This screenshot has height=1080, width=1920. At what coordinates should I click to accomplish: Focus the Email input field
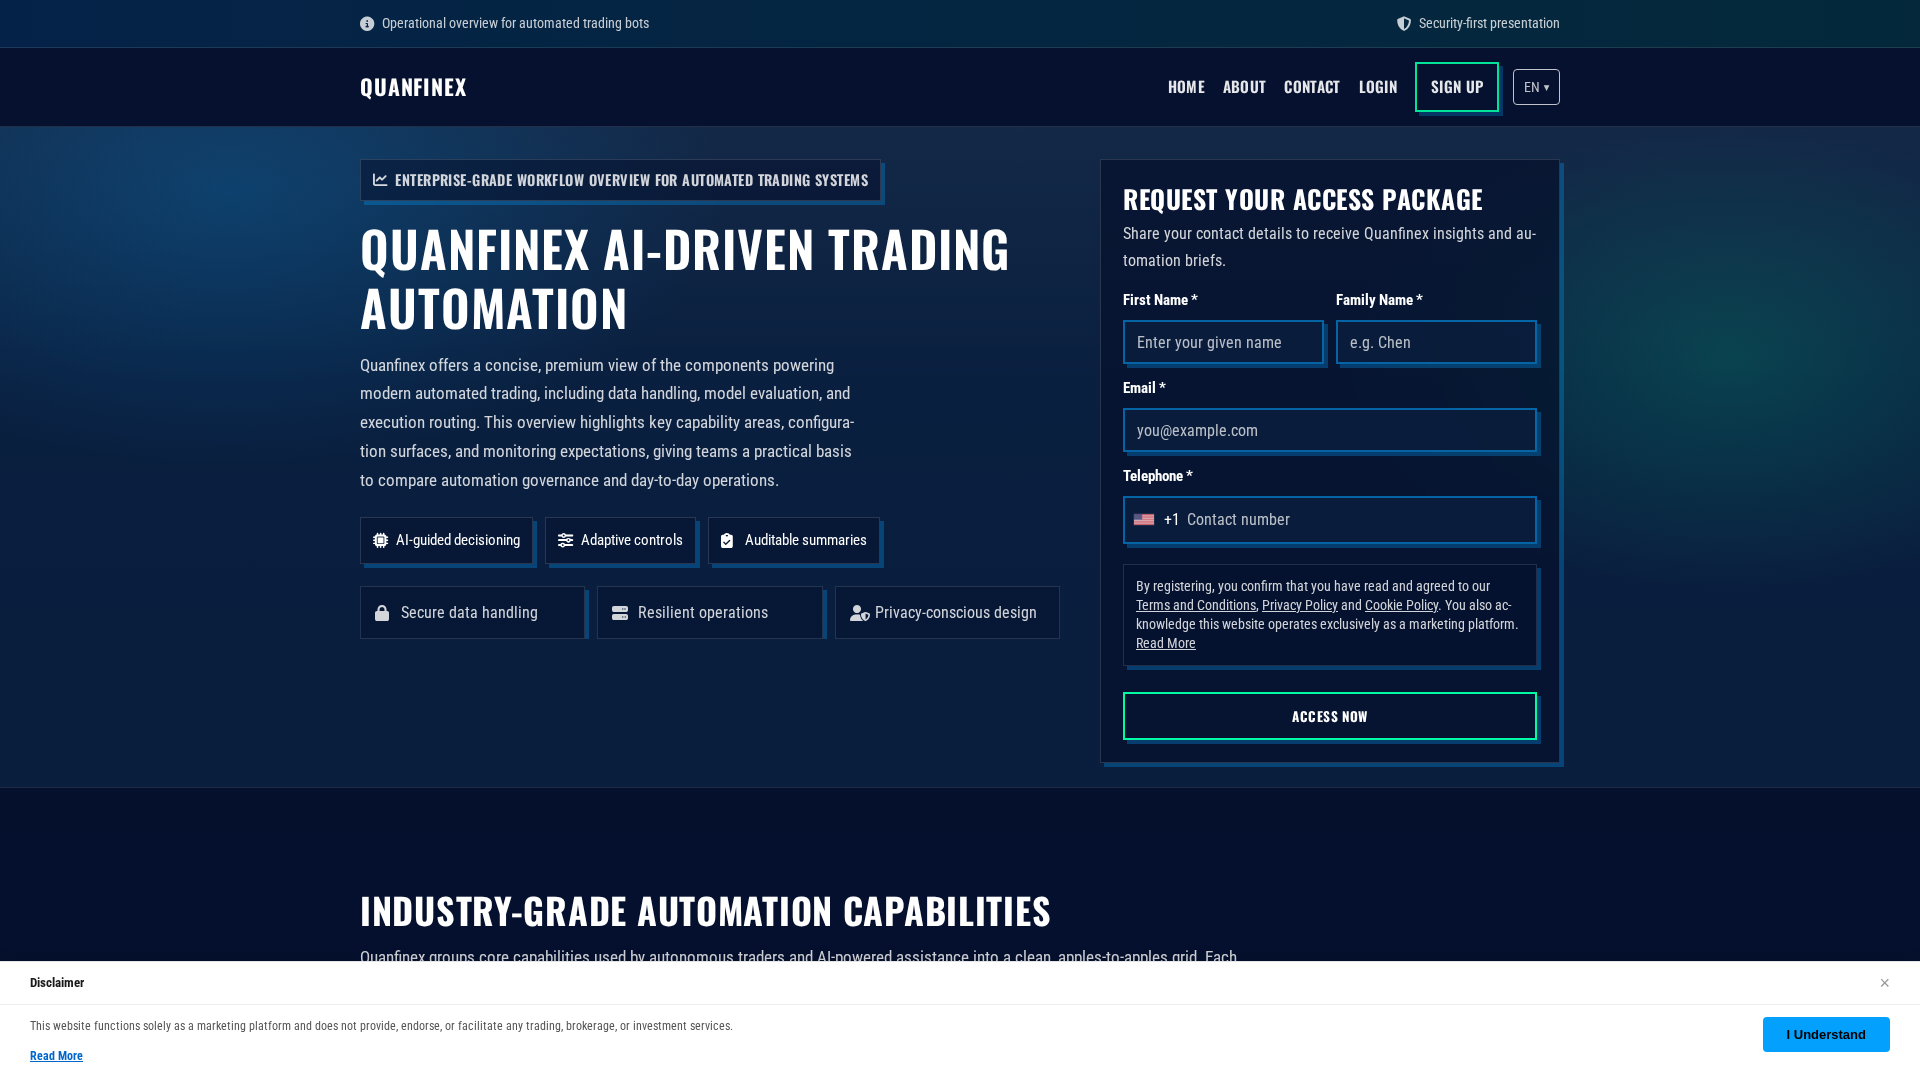tap(1330, 430)
